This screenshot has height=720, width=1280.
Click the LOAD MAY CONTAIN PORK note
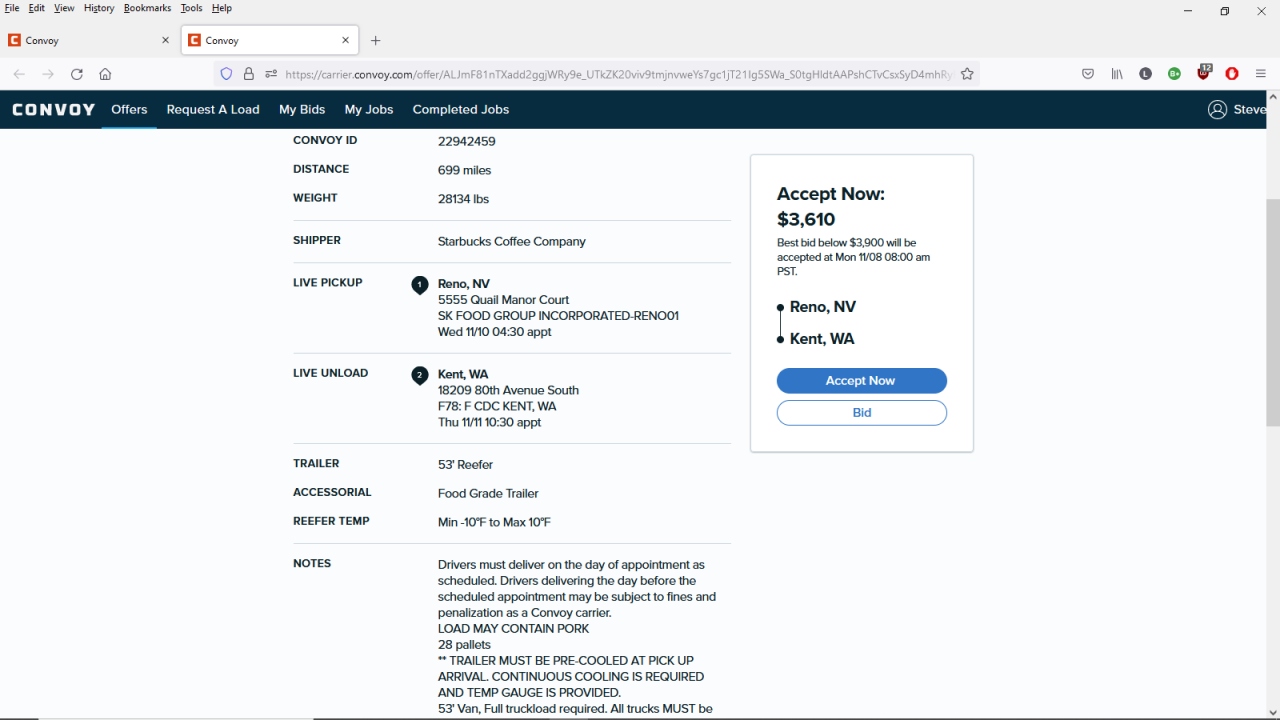(513, 629)
